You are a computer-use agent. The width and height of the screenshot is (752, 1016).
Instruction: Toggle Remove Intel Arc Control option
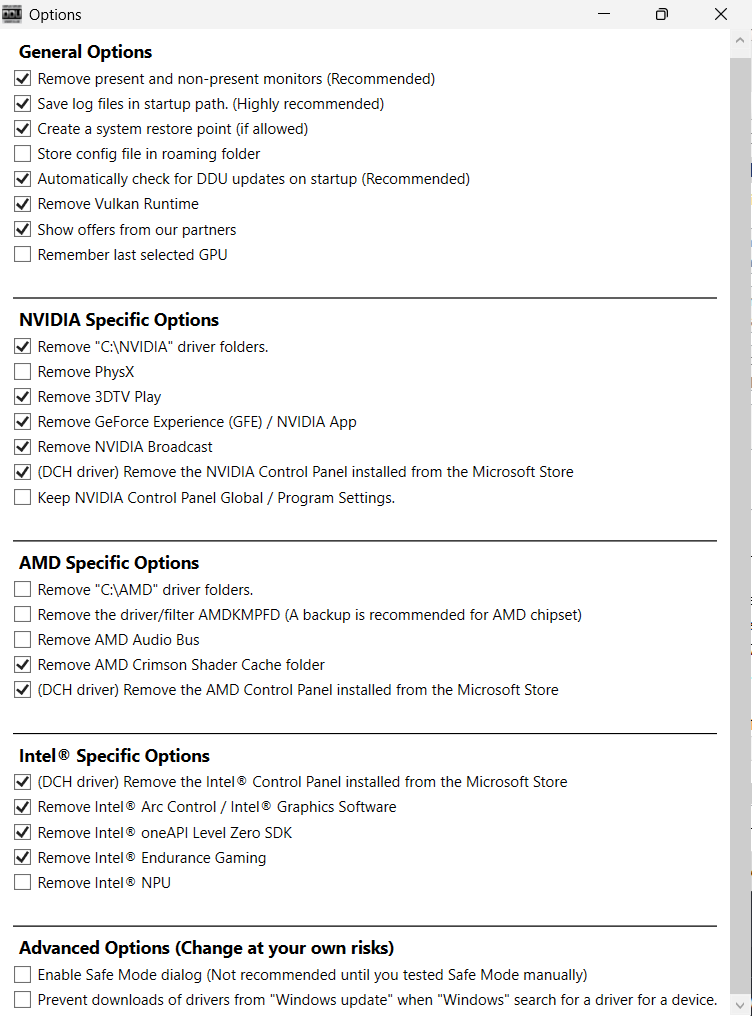point(23,807)
